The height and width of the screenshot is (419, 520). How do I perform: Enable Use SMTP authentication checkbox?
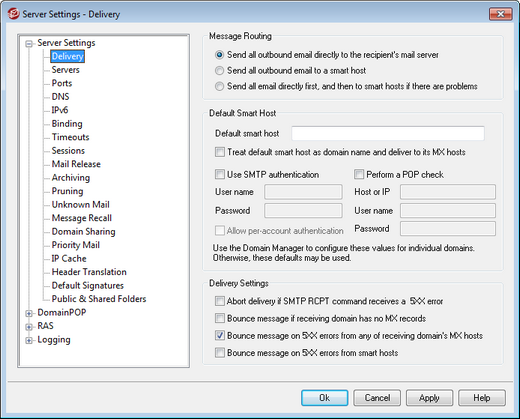pos(220,174)
